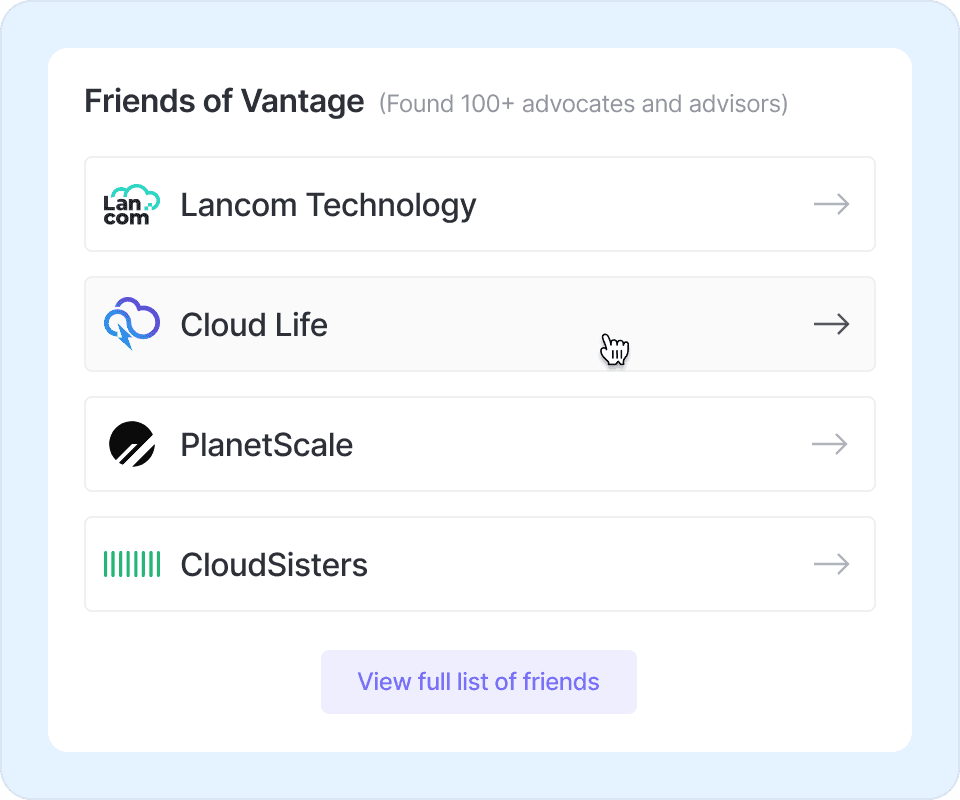Click the Cloud Life lightning cloud logo
Viewport: 960px width, 800px height.
pos(132,324)
